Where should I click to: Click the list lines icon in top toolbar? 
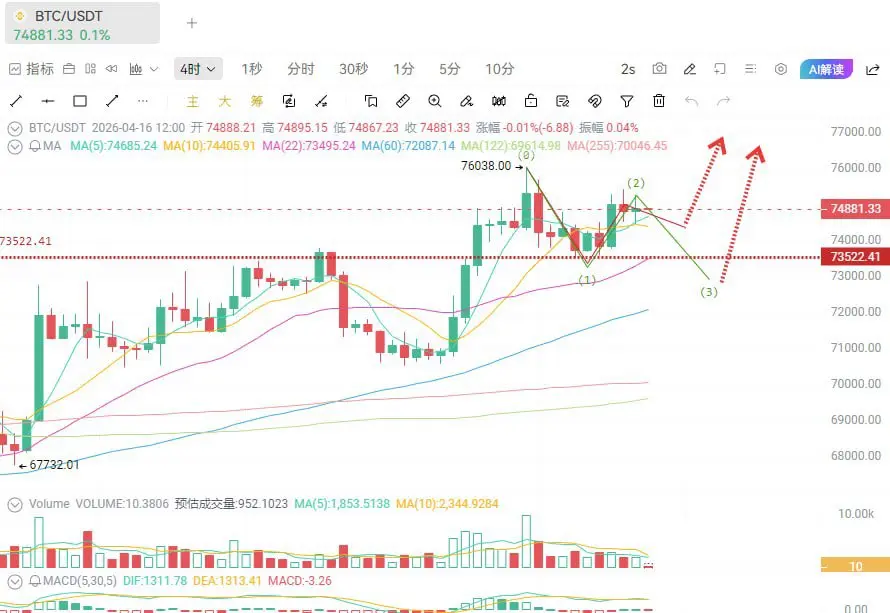[x=750, y=69]
